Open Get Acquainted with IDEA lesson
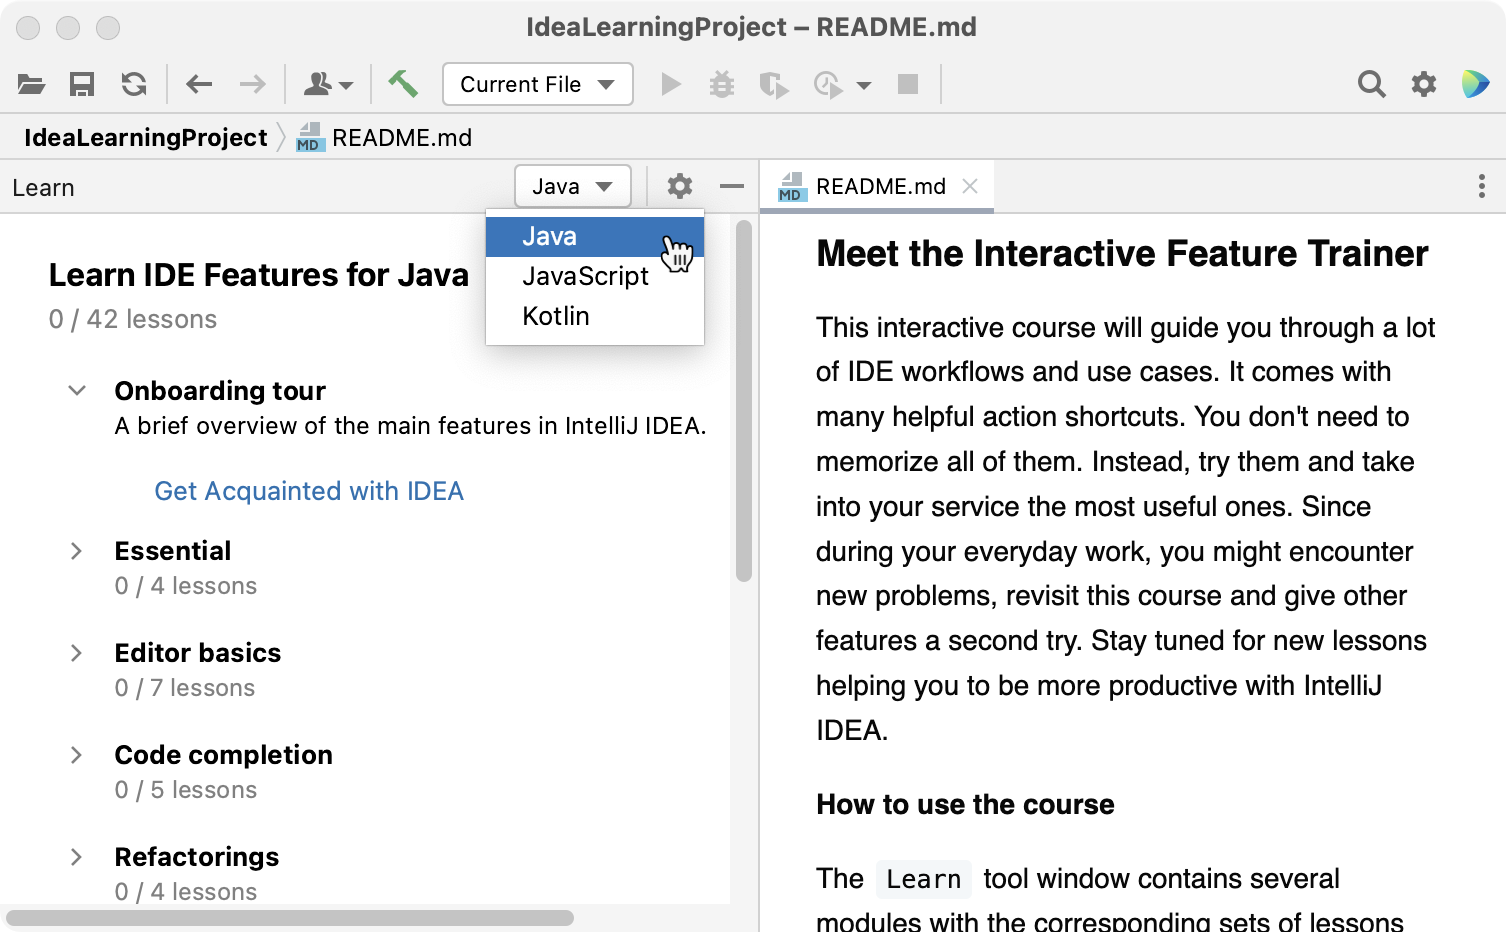1506x932 pixels. click(x=309, y=491)
